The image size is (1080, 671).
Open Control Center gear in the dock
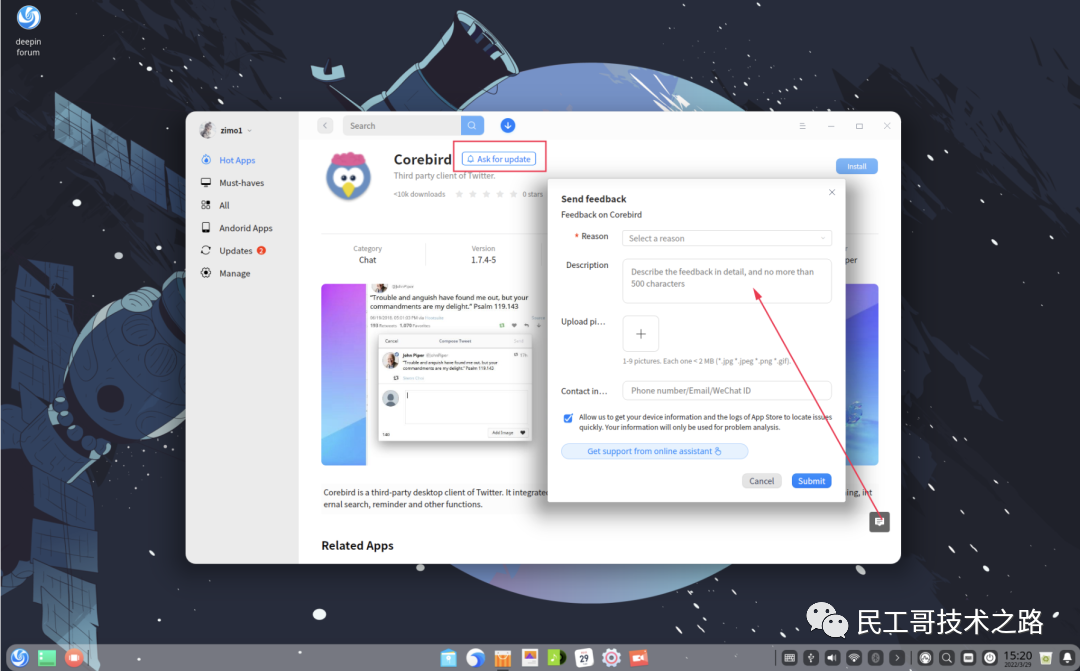coord(611,658)
